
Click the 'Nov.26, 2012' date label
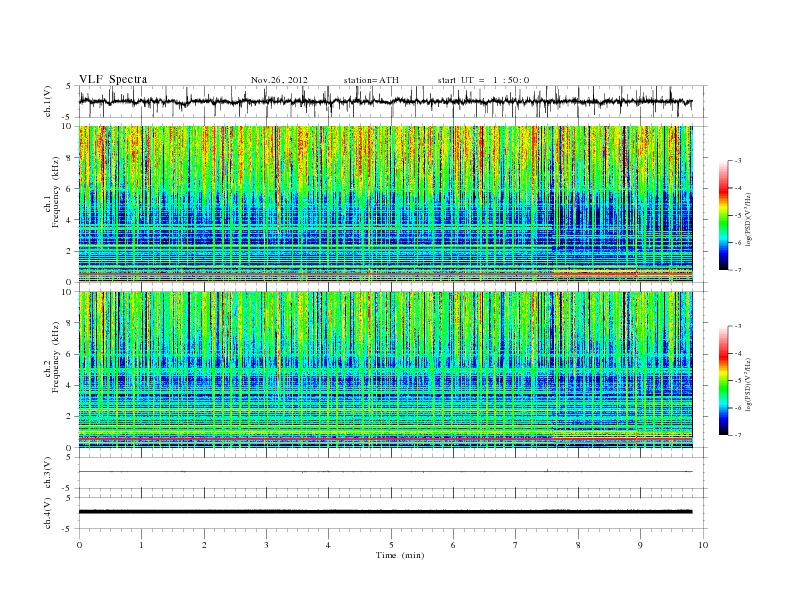click(x=279, y=80)
